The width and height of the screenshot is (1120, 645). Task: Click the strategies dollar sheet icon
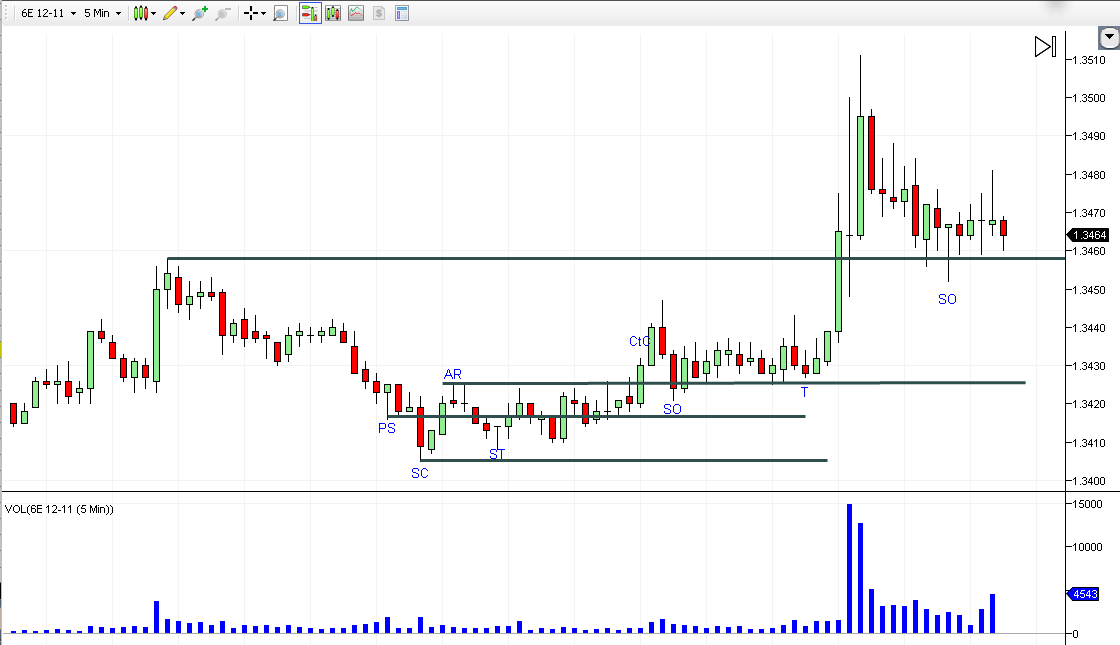379,13
